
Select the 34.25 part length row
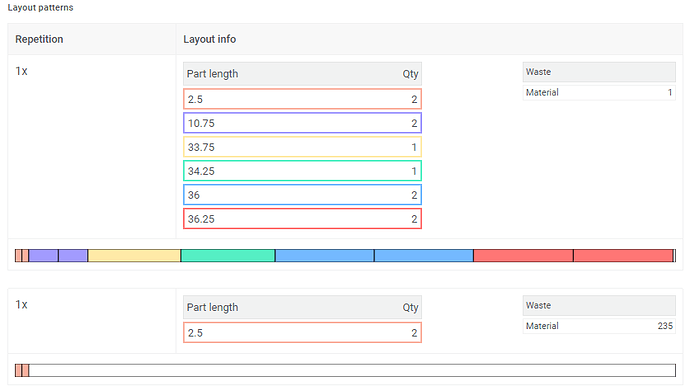[302, 171]
